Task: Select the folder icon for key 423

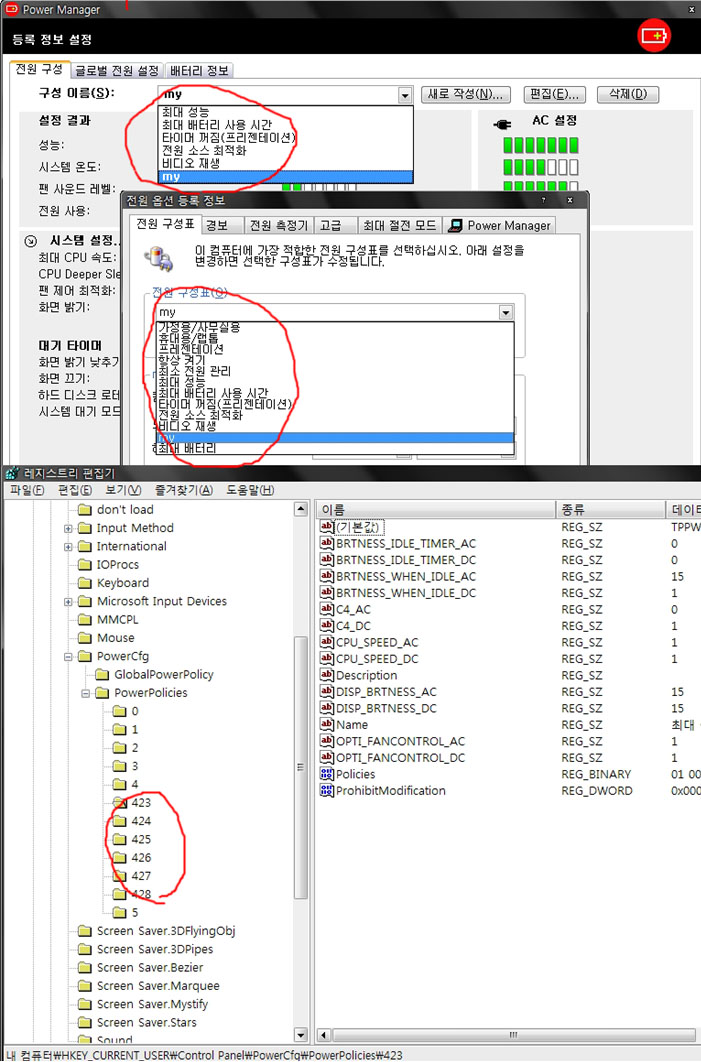Action: [119, 802]
